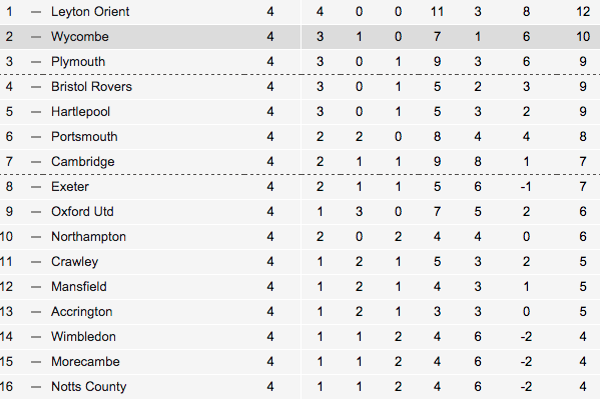The width and height of the screenshot is (600, 400).
Task: Click Leyton Orient's 12 points value
Action: click(583, 11)
